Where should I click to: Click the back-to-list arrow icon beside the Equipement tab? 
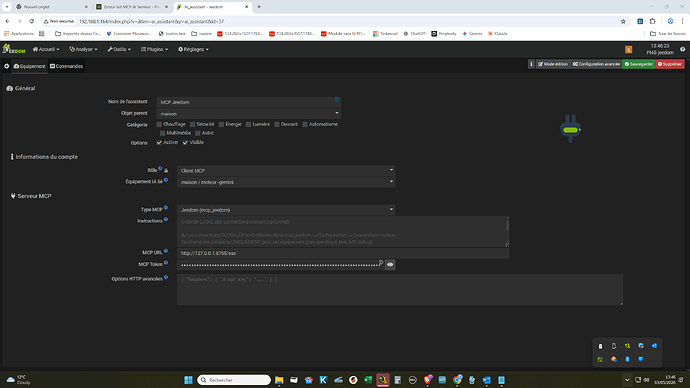[x=7, y=66]
